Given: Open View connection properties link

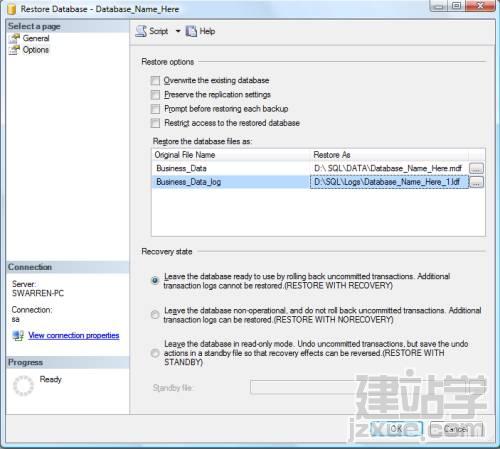Looking at the screenshot, I should point(74,335).
